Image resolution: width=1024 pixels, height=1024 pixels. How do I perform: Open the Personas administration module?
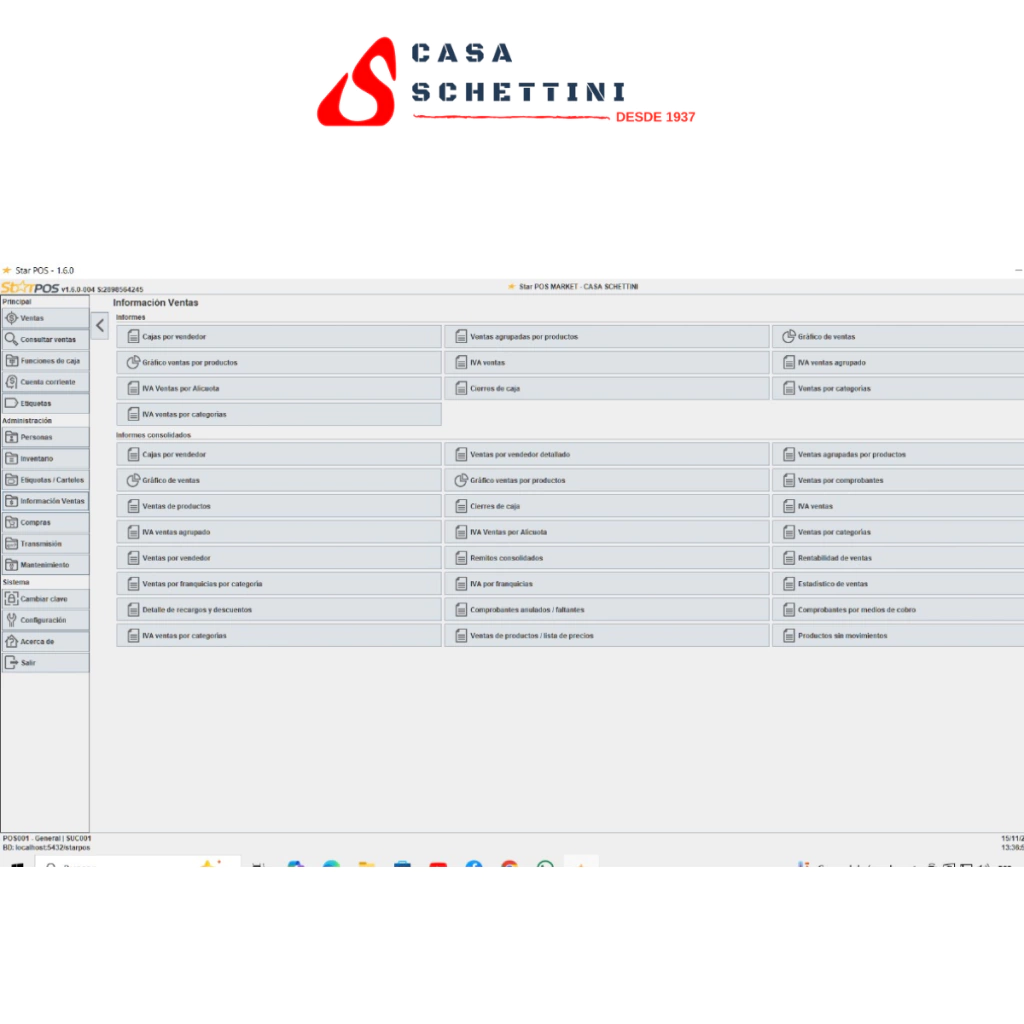(12, 437)
